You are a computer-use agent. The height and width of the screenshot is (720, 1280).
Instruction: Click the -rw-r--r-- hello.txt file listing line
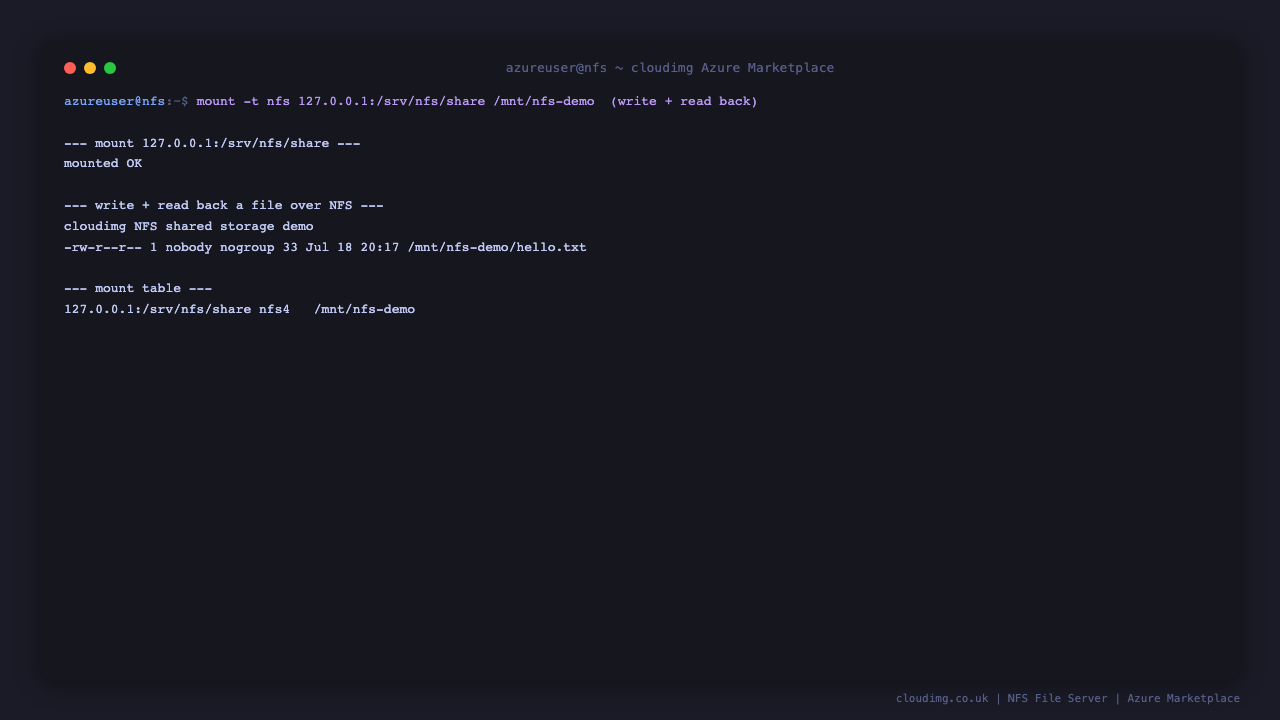pos(325,247)
